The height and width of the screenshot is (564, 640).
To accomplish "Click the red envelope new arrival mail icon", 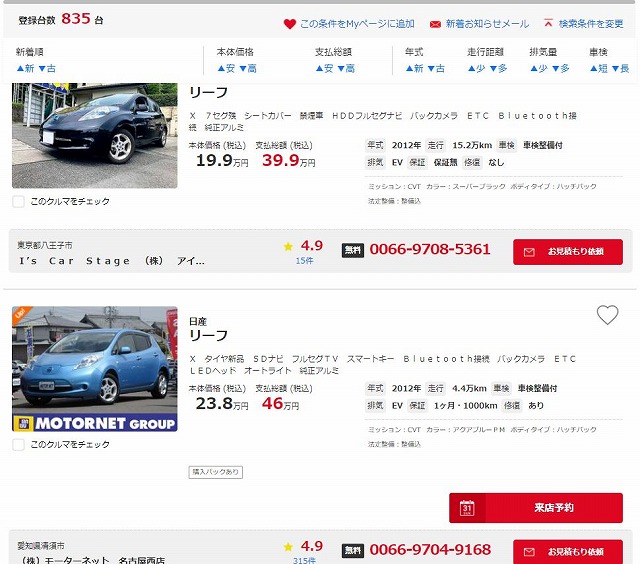I will [435, 24].
